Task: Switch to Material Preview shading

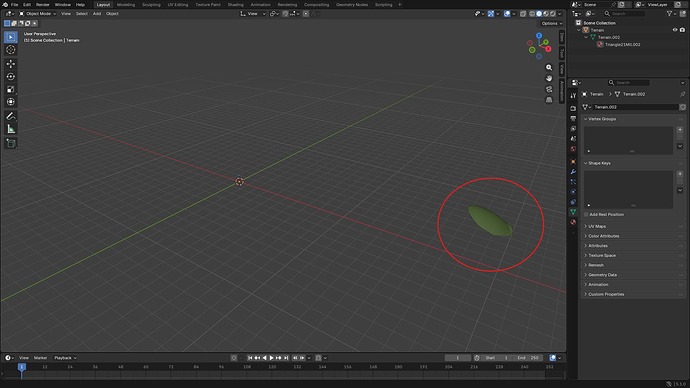Action: pyautogui.click(x=546, y=14)
